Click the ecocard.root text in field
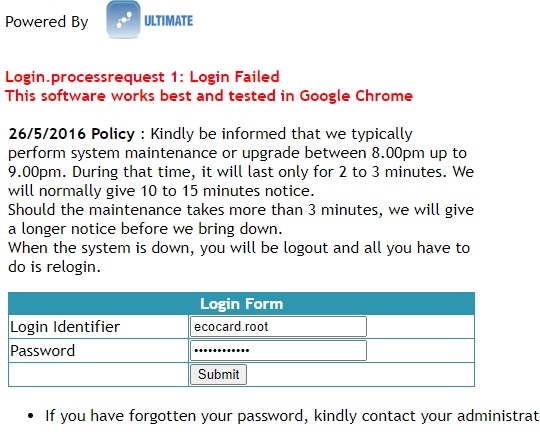The height and width of the screenshot is (446, 540). (x=231, y=326)
